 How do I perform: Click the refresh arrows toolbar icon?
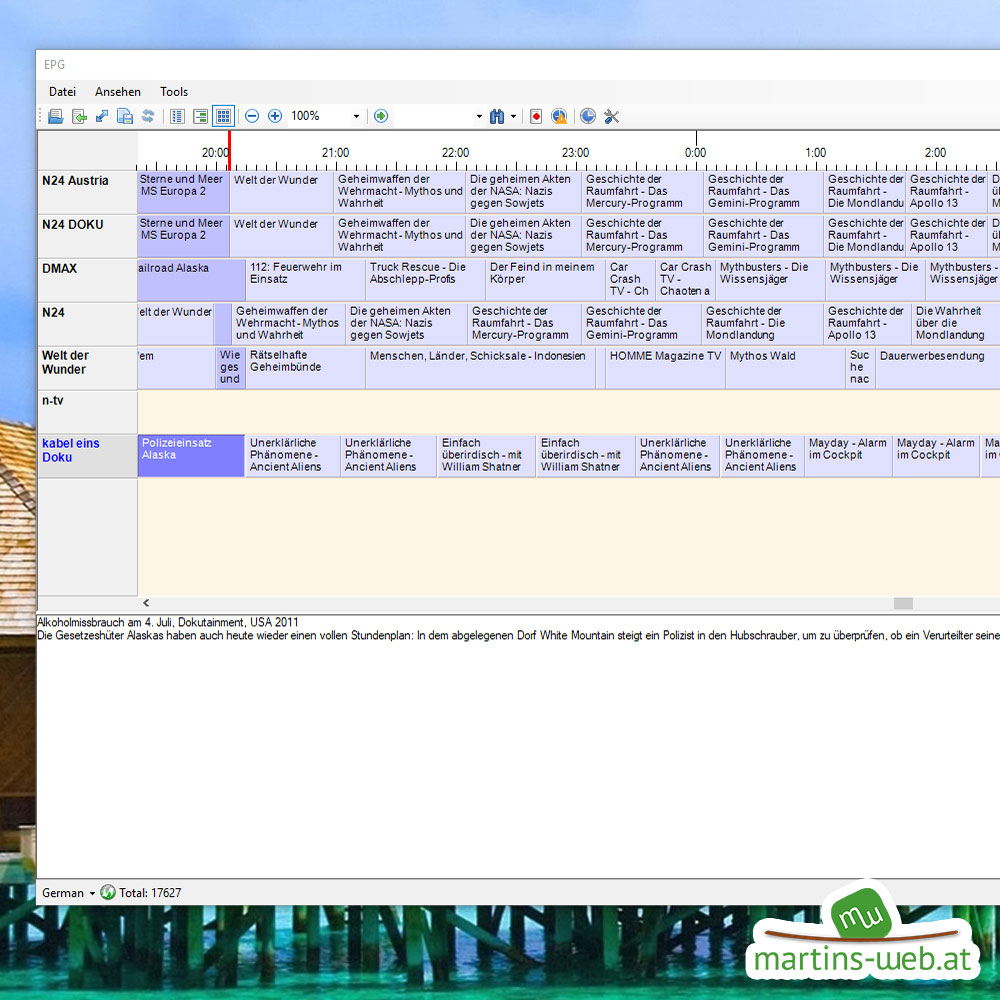tap(148, 116)
